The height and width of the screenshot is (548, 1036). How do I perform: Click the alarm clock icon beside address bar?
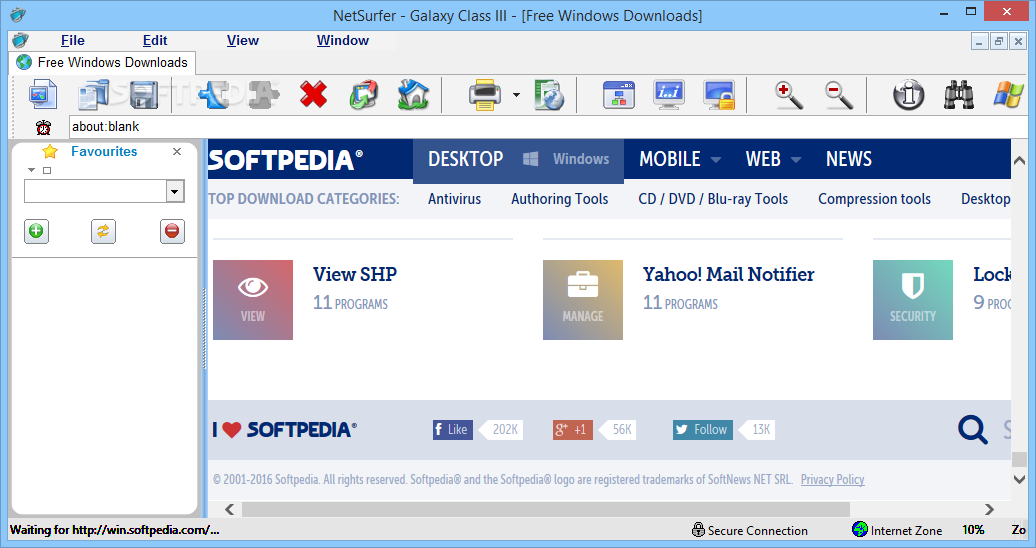tap(44, 127)
